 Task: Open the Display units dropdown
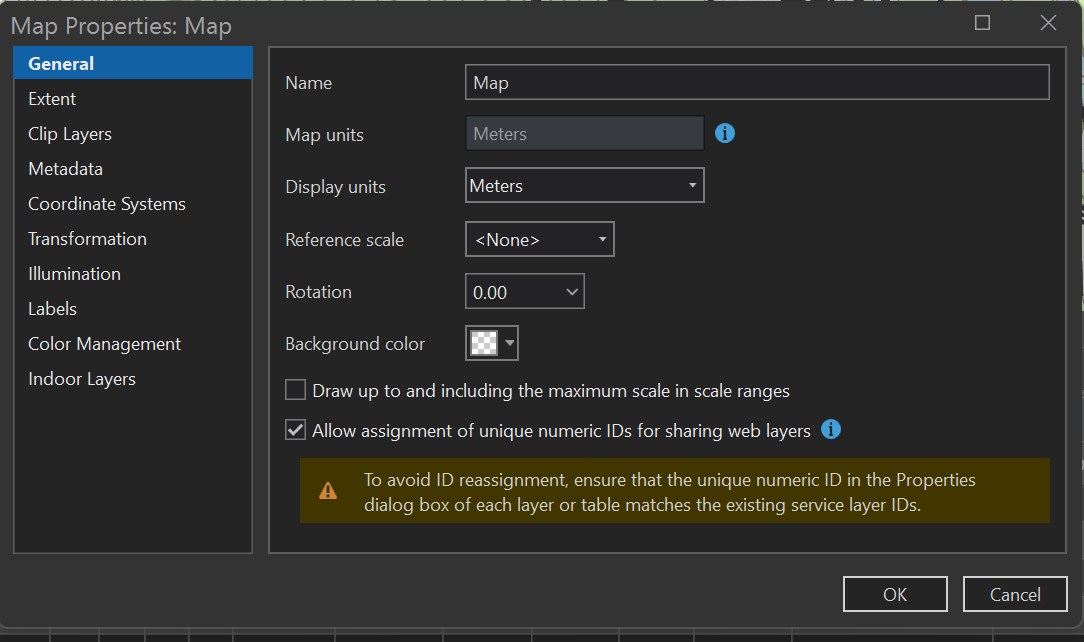point(585,186)
